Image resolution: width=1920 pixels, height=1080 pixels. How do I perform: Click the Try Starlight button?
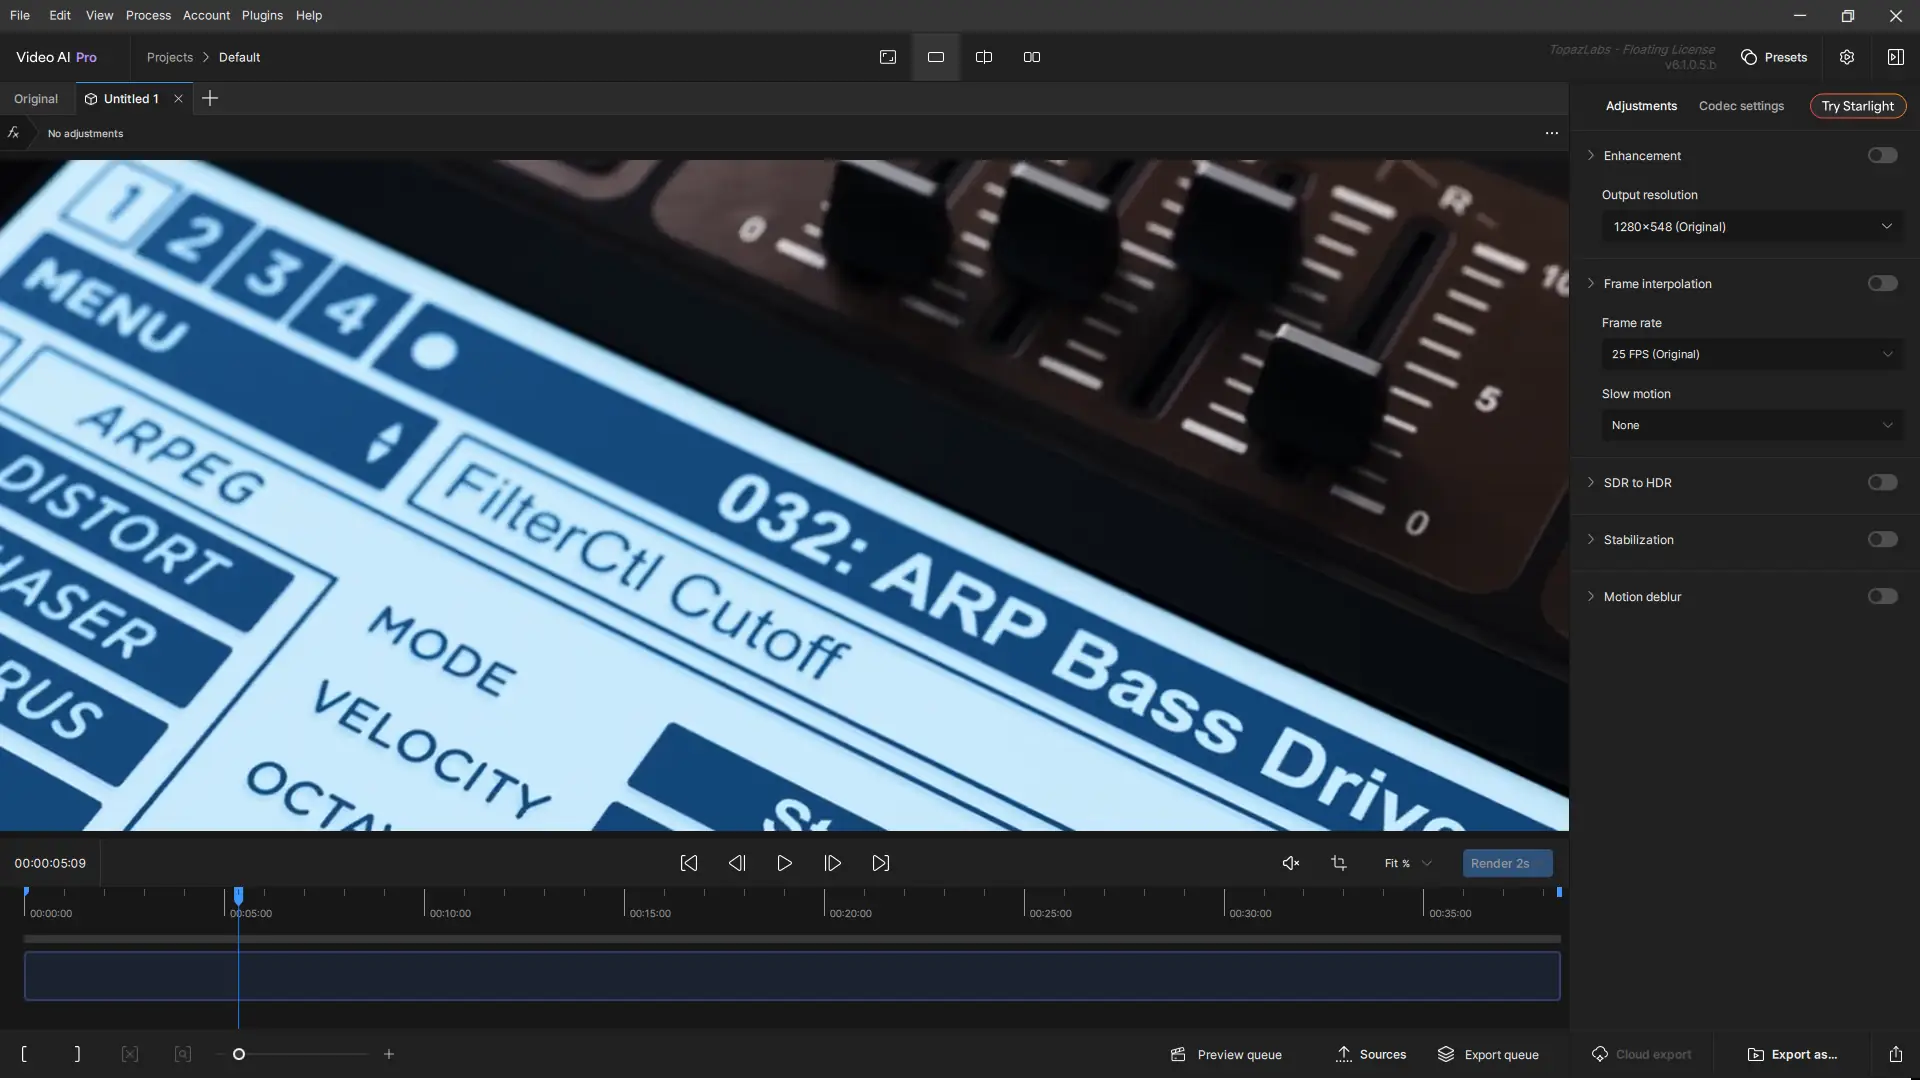tap(1857, 106)
